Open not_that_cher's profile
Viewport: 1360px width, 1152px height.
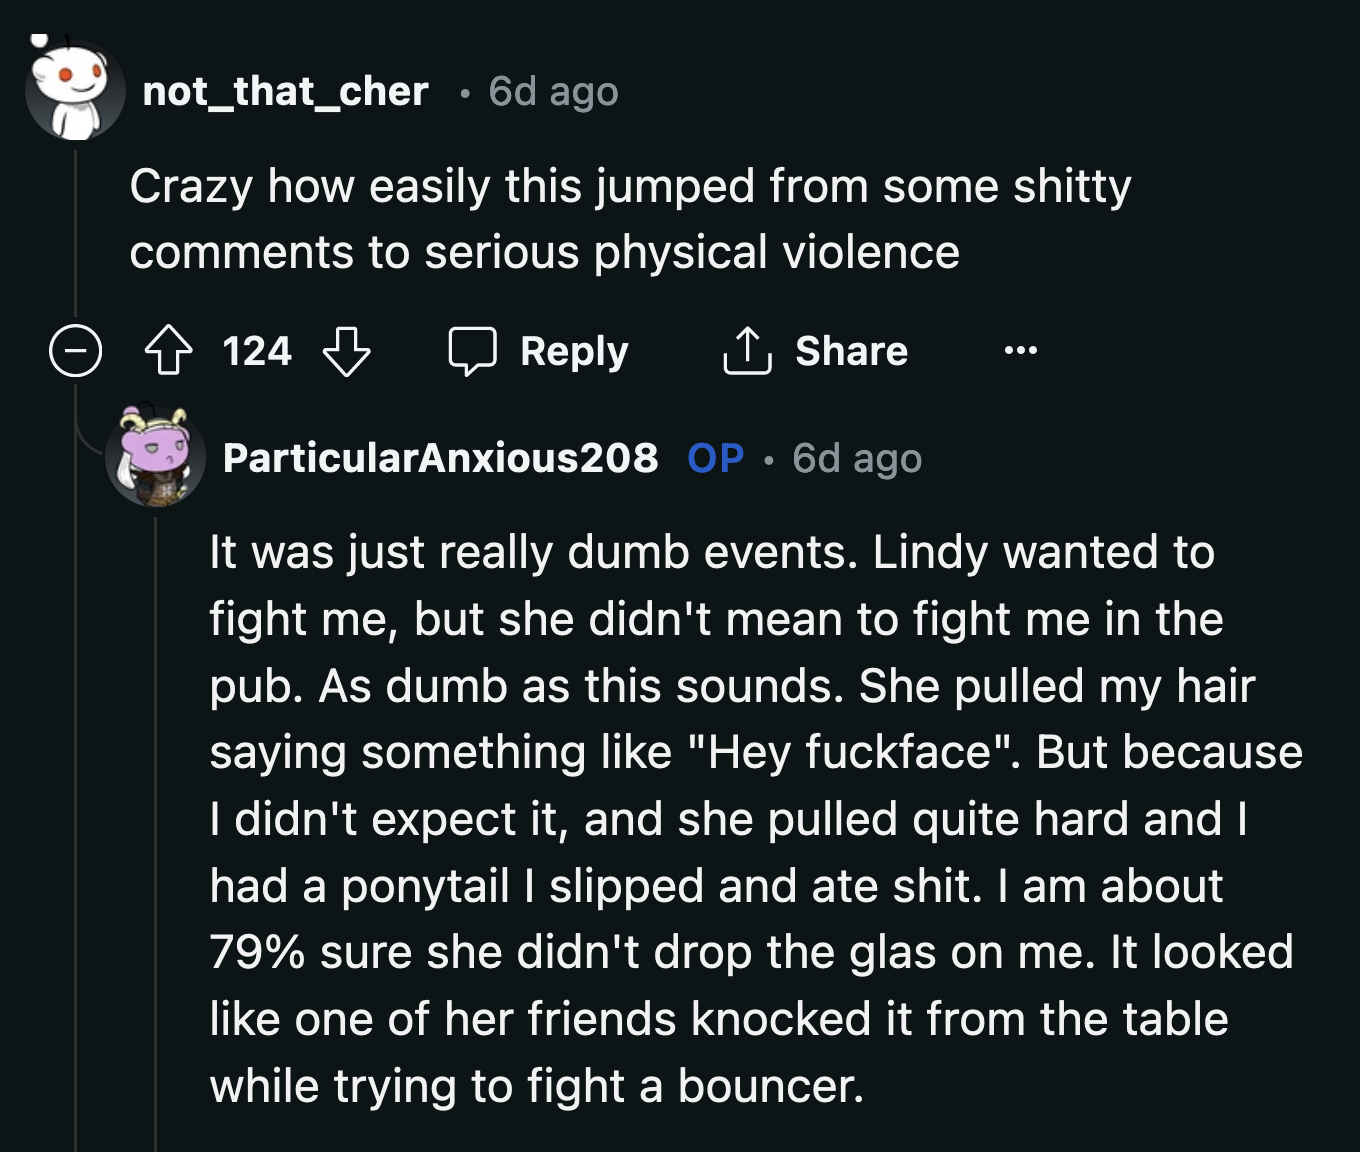[x=283, y=92]
